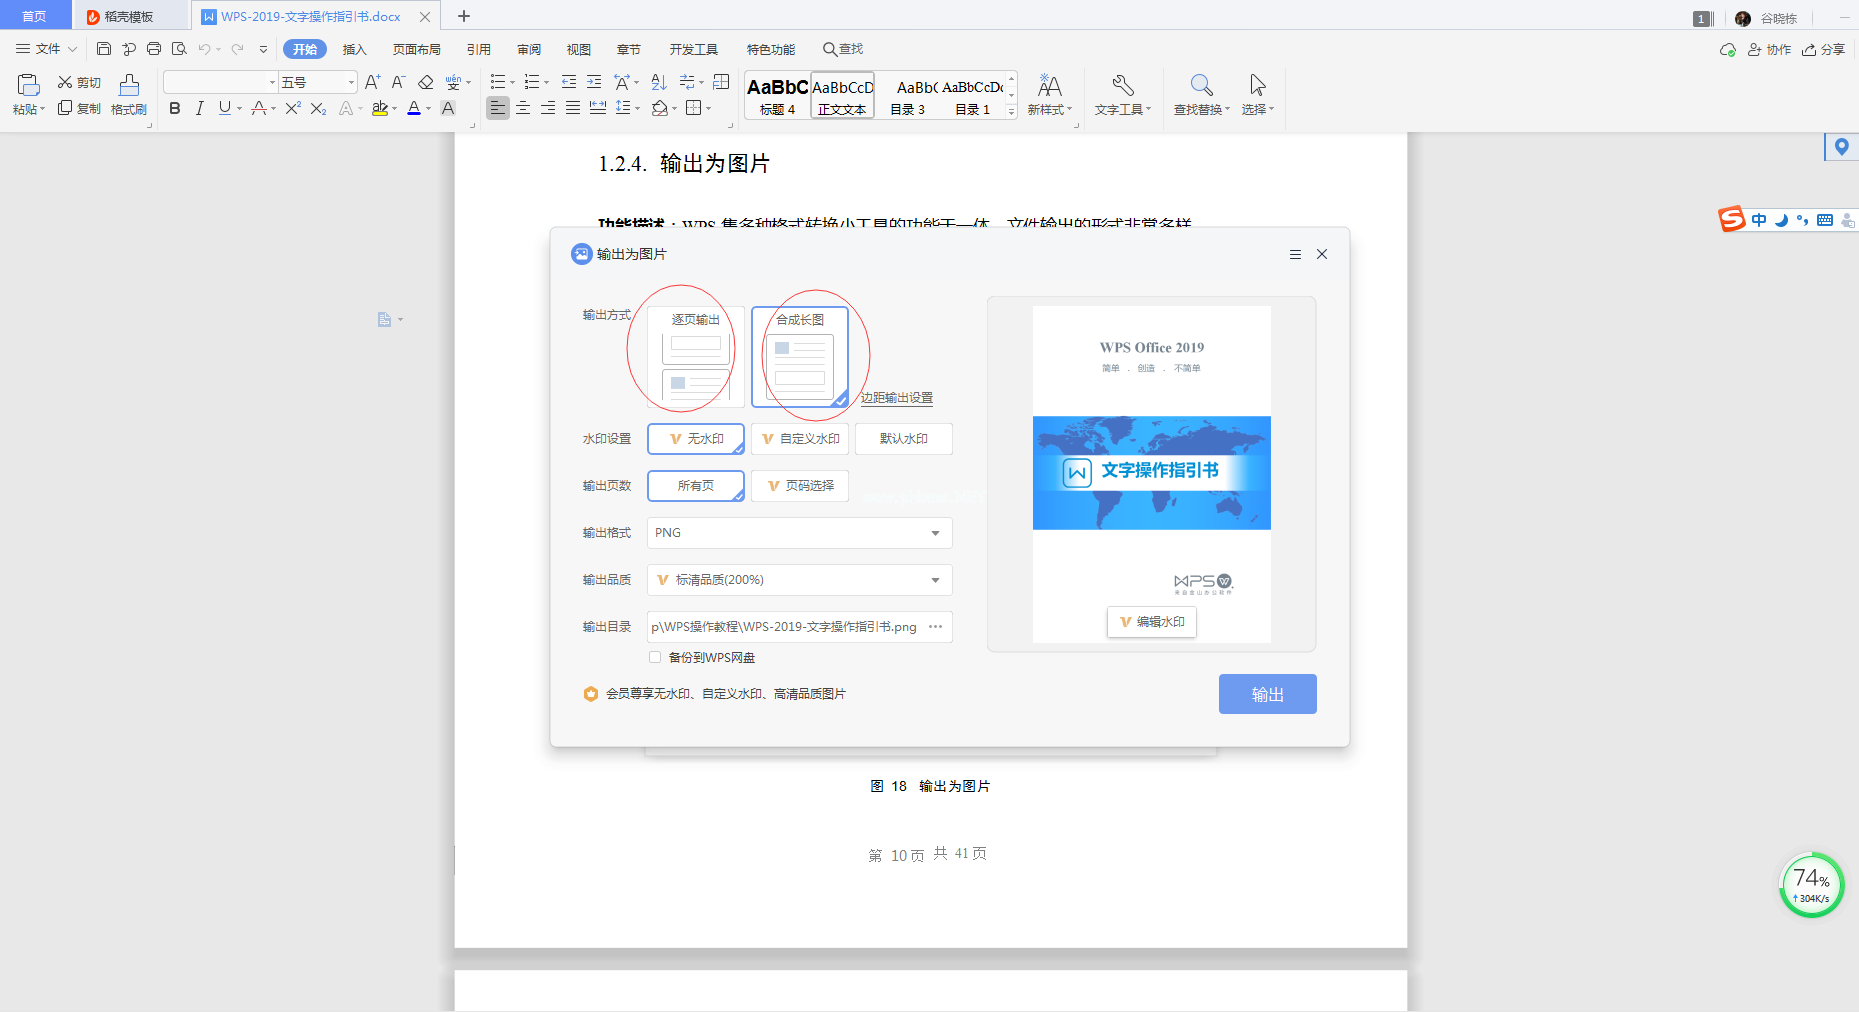The image size is (1859, 1012).
Task: Toggle Superscript X² formatting
Action: (293, 108)
